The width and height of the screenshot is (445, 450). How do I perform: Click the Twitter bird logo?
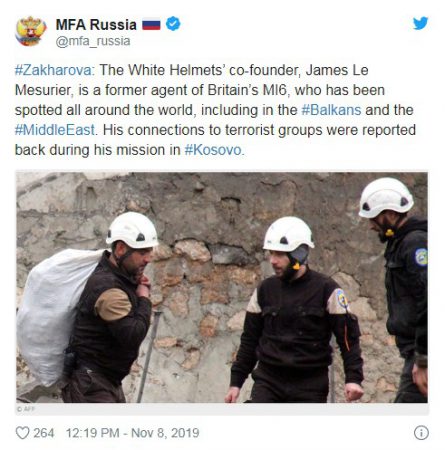[x=420, y=23]
